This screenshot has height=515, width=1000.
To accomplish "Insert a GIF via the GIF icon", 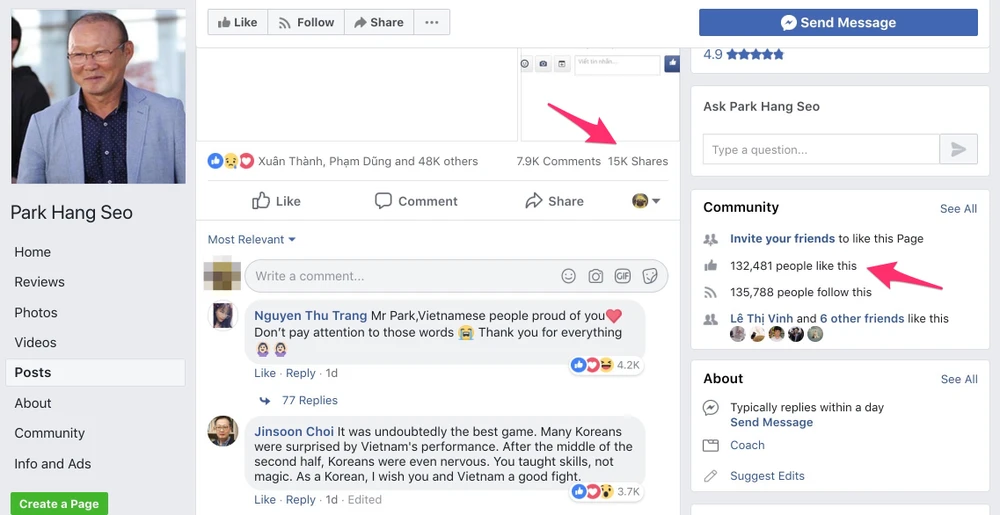I will coord(622,276).
